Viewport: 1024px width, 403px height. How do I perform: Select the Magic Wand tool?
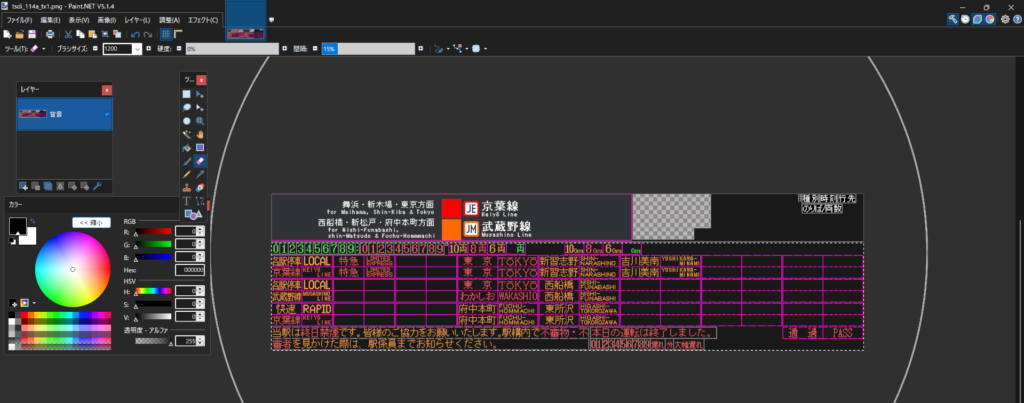tap(187, 133)
